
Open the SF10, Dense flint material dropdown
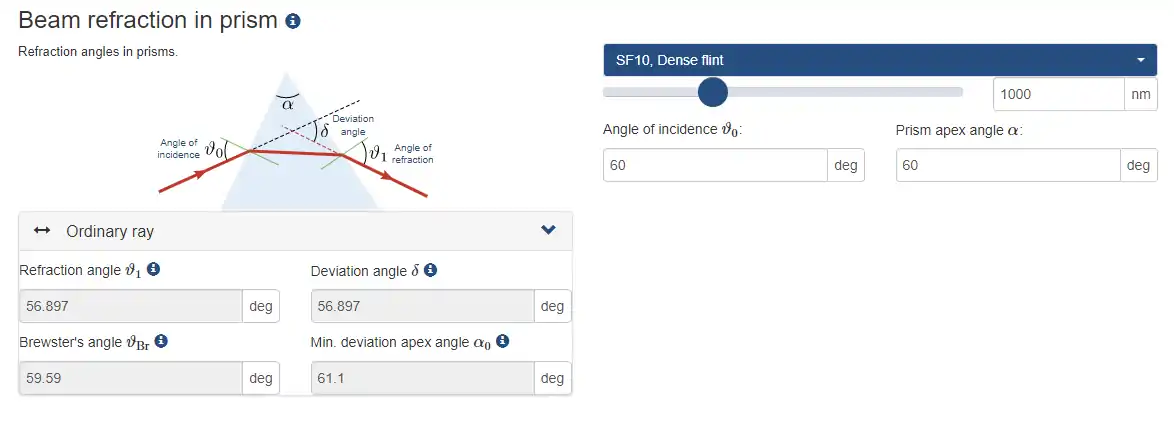(x=880, y=60)
